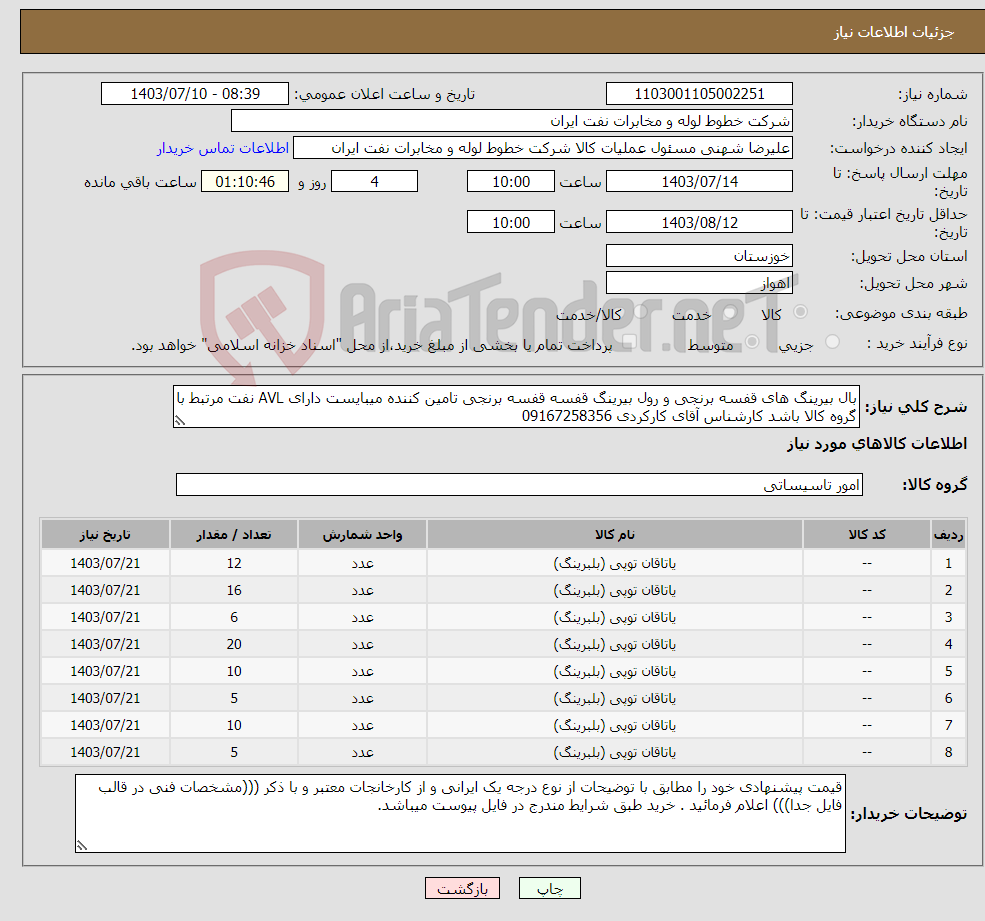Click the بازگشت (back) button
This screenshot has height=921, width=985.
coord(462,888)
